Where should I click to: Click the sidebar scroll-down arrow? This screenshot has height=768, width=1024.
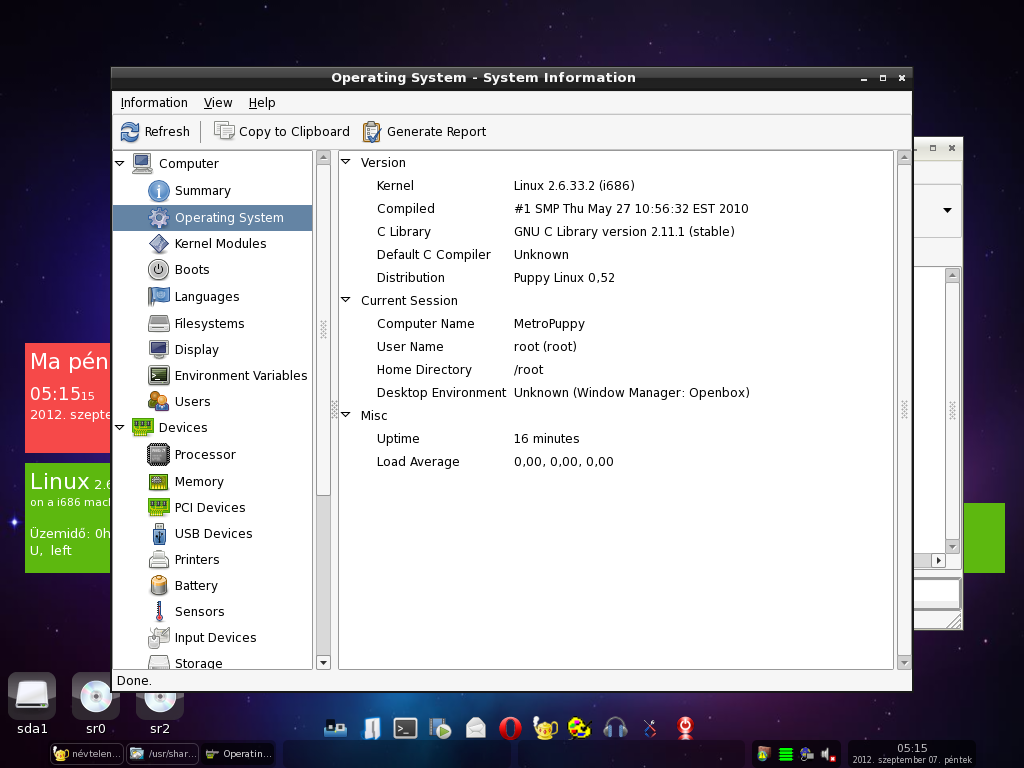(323, 663)
